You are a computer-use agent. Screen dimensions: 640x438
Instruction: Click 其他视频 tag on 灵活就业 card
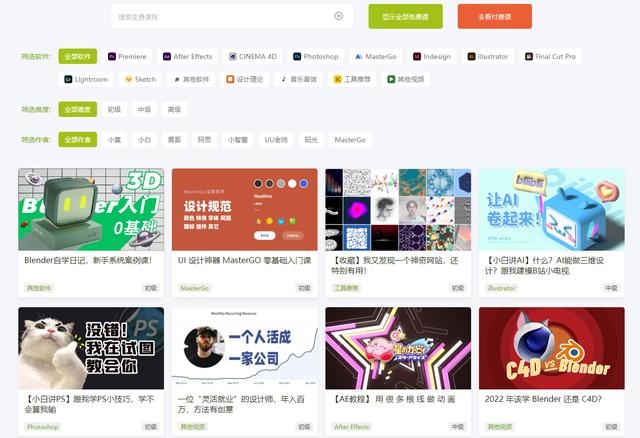click(193, 427)
